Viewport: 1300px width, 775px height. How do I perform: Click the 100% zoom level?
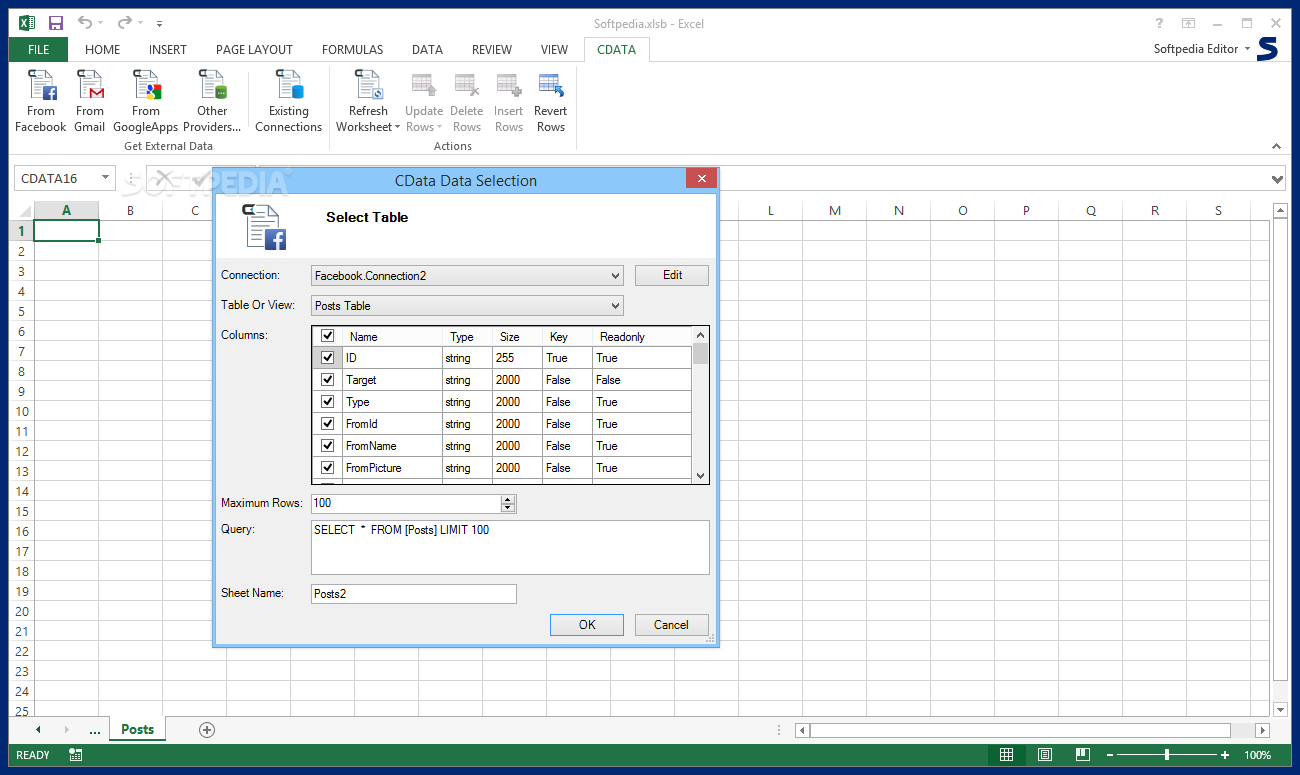coord(1257,755)
